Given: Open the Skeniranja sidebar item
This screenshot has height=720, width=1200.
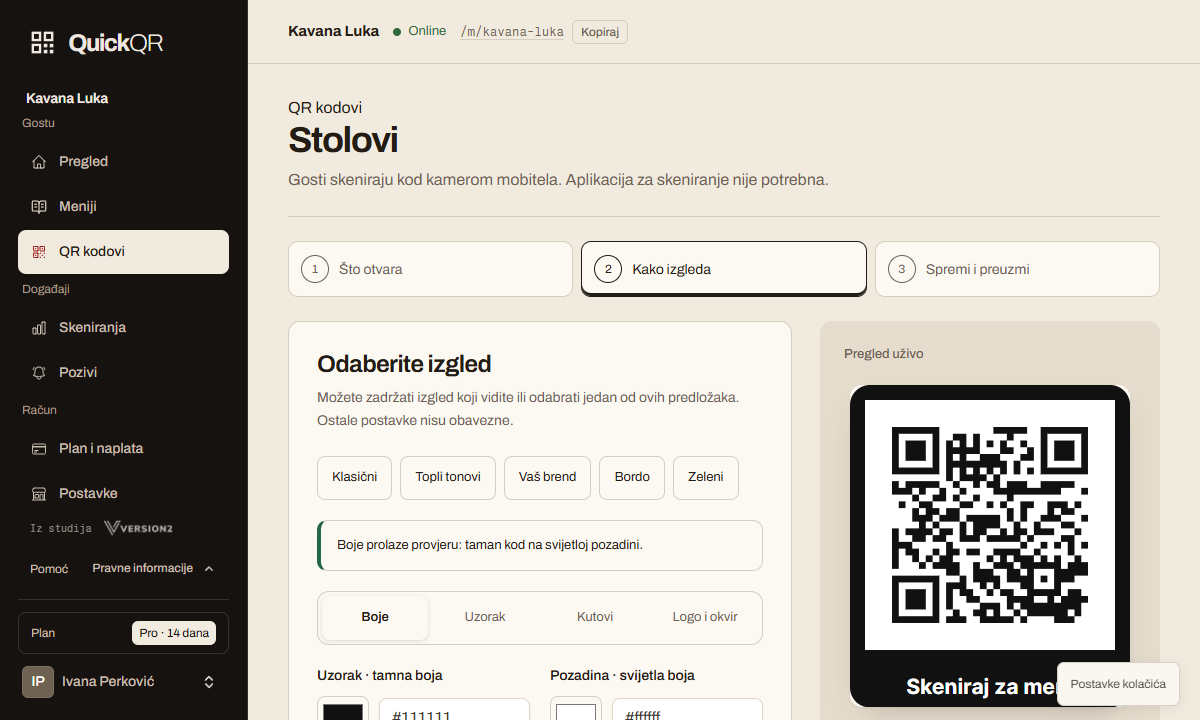Looking at the screenshot, I should pyautogui.click(x=123, y=328).
